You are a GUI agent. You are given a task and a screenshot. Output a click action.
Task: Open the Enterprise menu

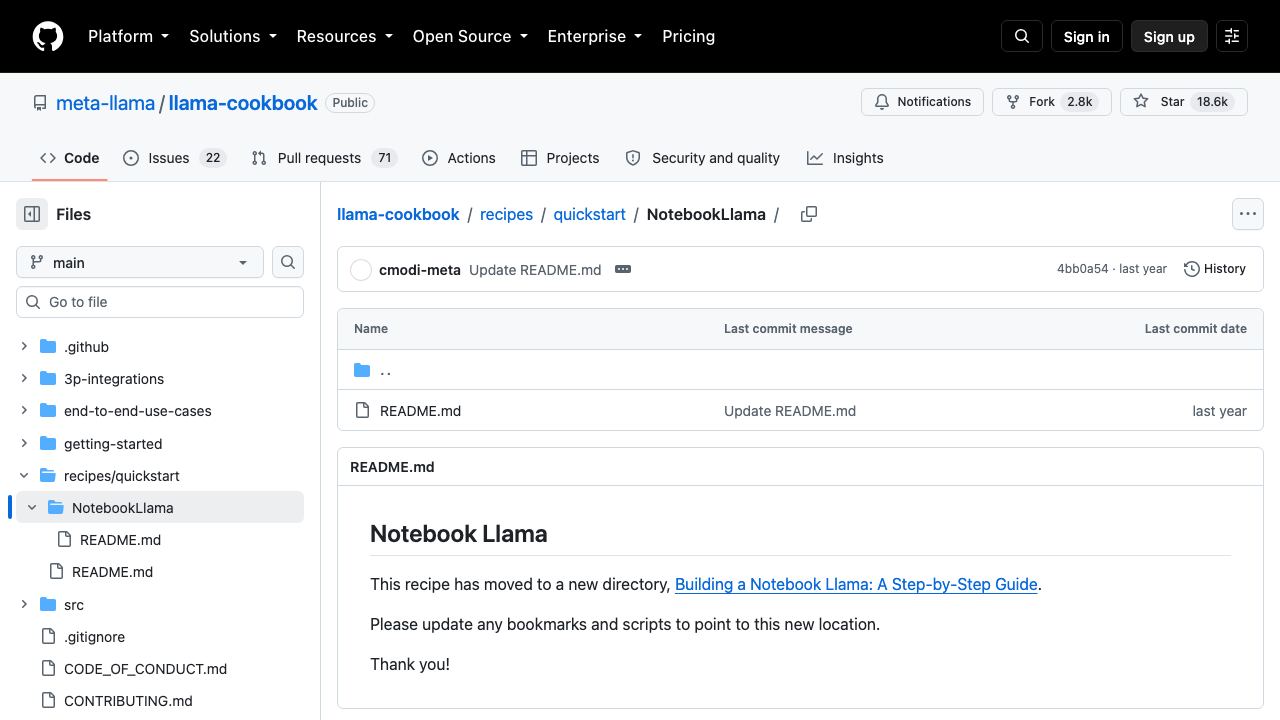coord(594,36)
